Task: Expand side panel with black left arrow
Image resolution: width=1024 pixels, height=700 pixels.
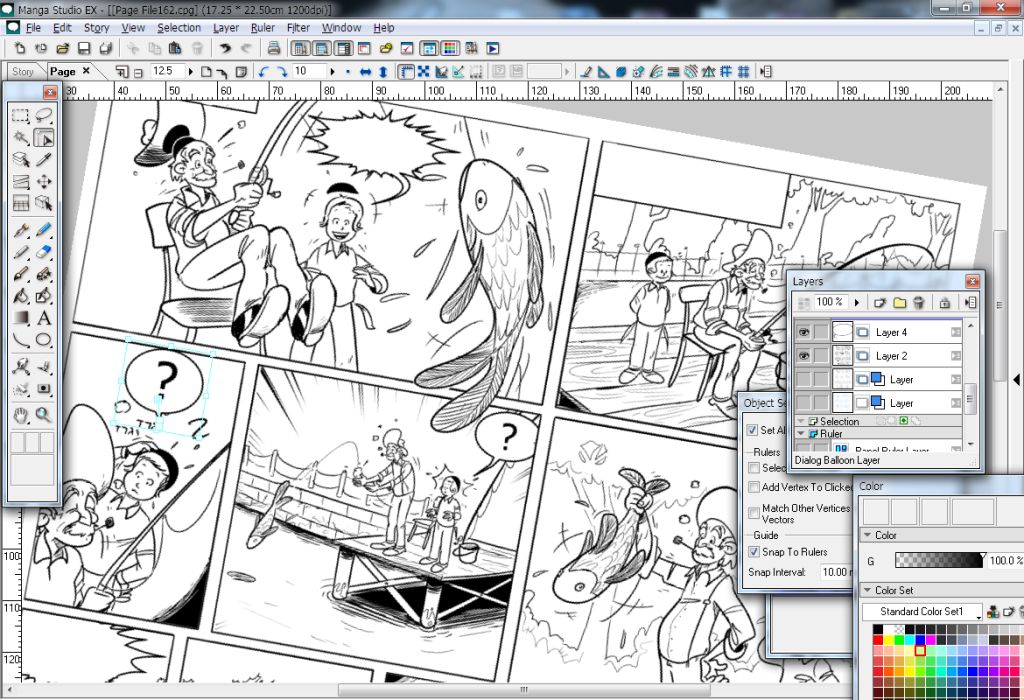Action: pyautogui.click(x=1016, y=379)
